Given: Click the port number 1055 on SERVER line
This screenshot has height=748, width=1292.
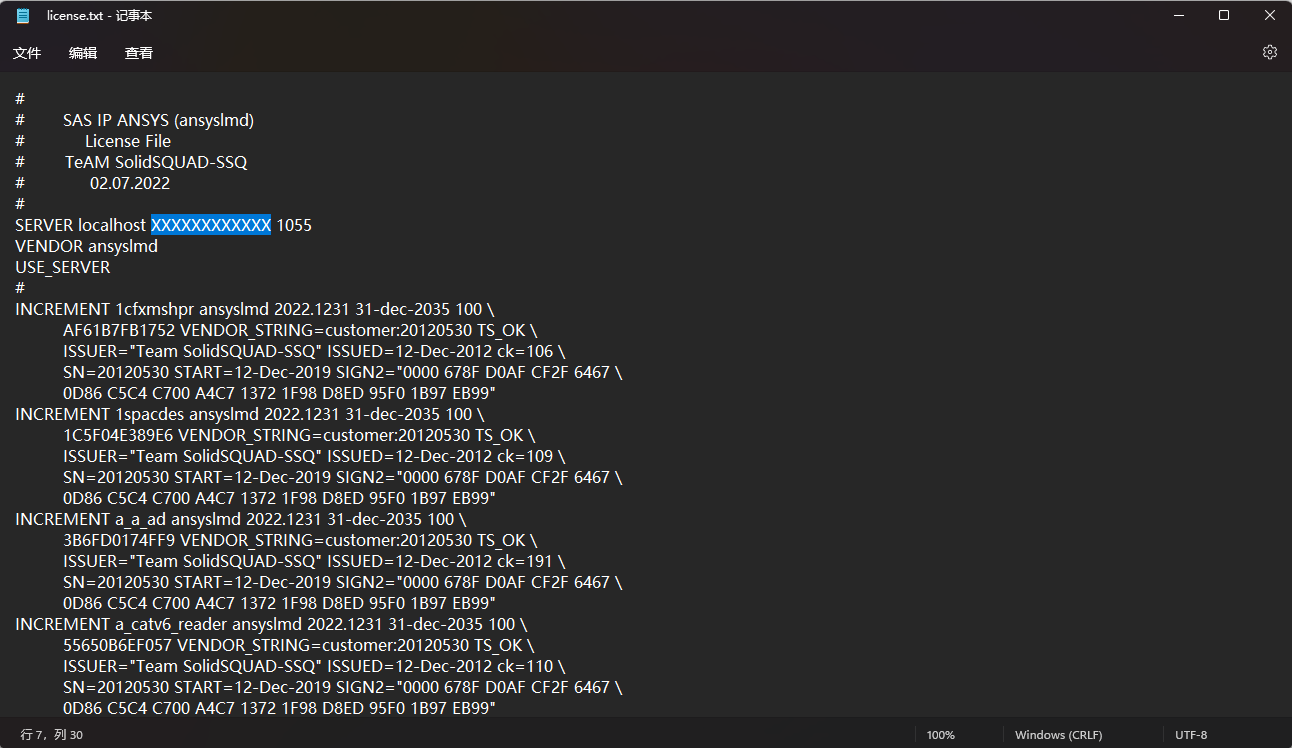Looking at the screenshot, I should [x=294, y=225].
